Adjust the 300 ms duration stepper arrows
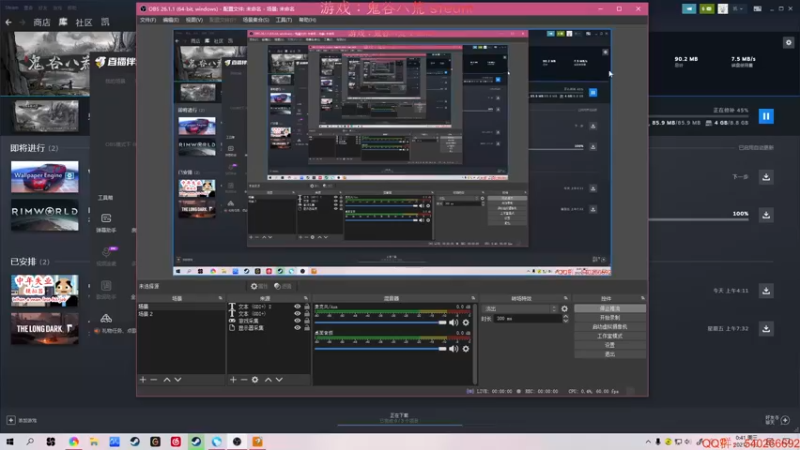The image size is (800, 450). (x=565, y=318)
